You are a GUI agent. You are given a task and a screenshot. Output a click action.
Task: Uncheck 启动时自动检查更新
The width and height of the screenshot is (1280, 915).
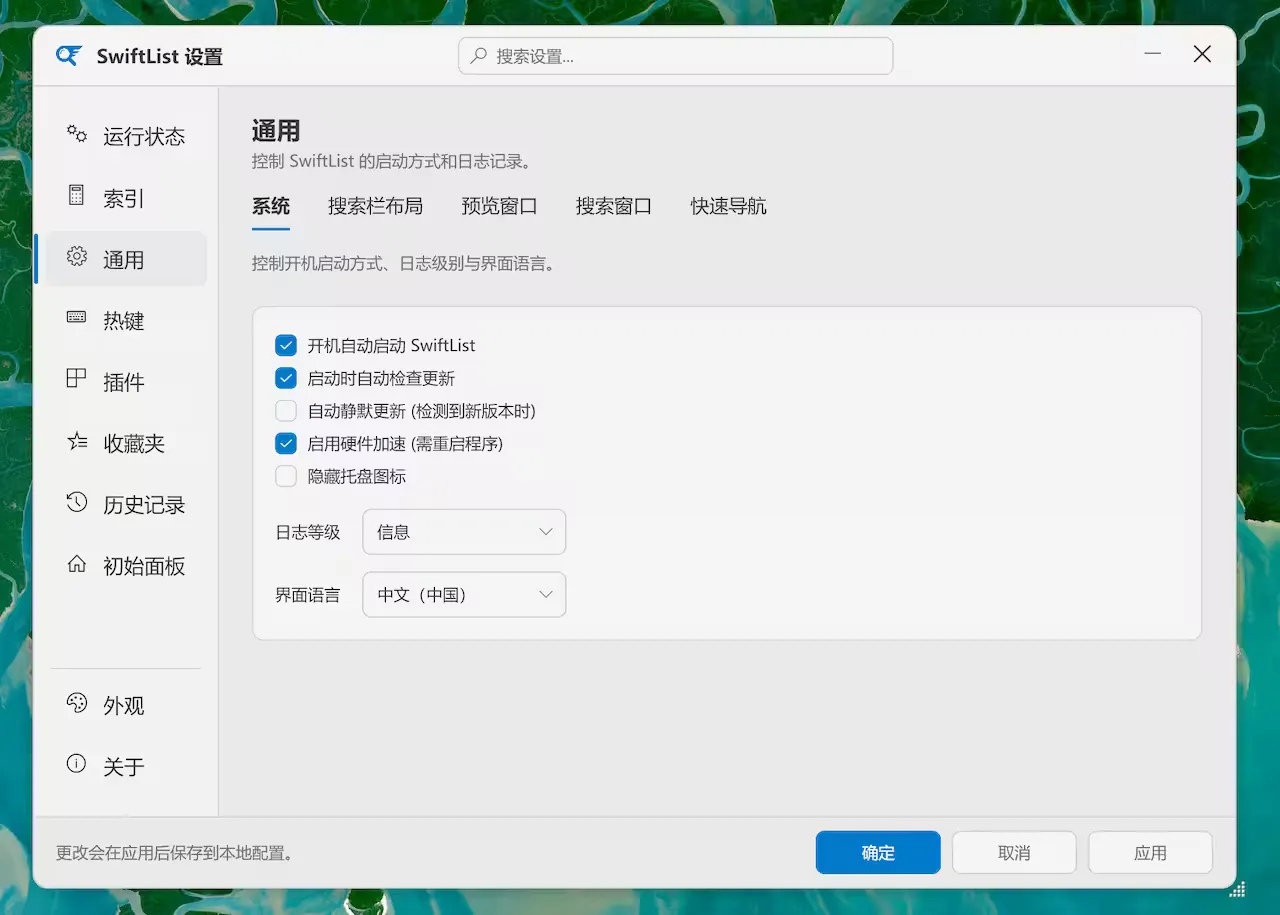tap(286, 379)
